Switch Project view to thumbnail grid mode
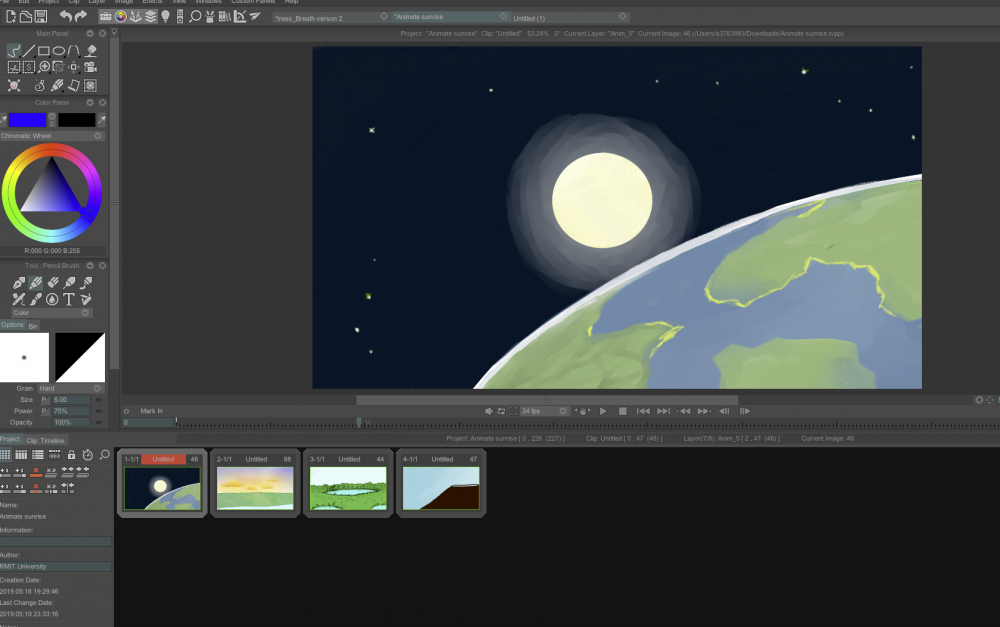Viewport: 1000px width, 627px height. (5, 455)
